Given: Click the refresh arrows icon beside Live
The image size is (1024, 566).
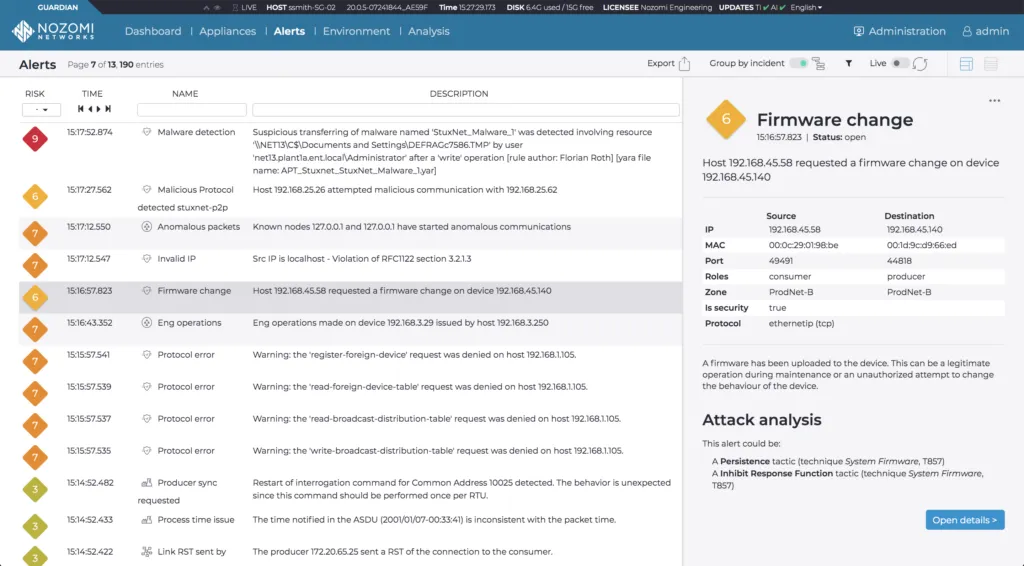Looking at the screenshot, I should [920, 63].
